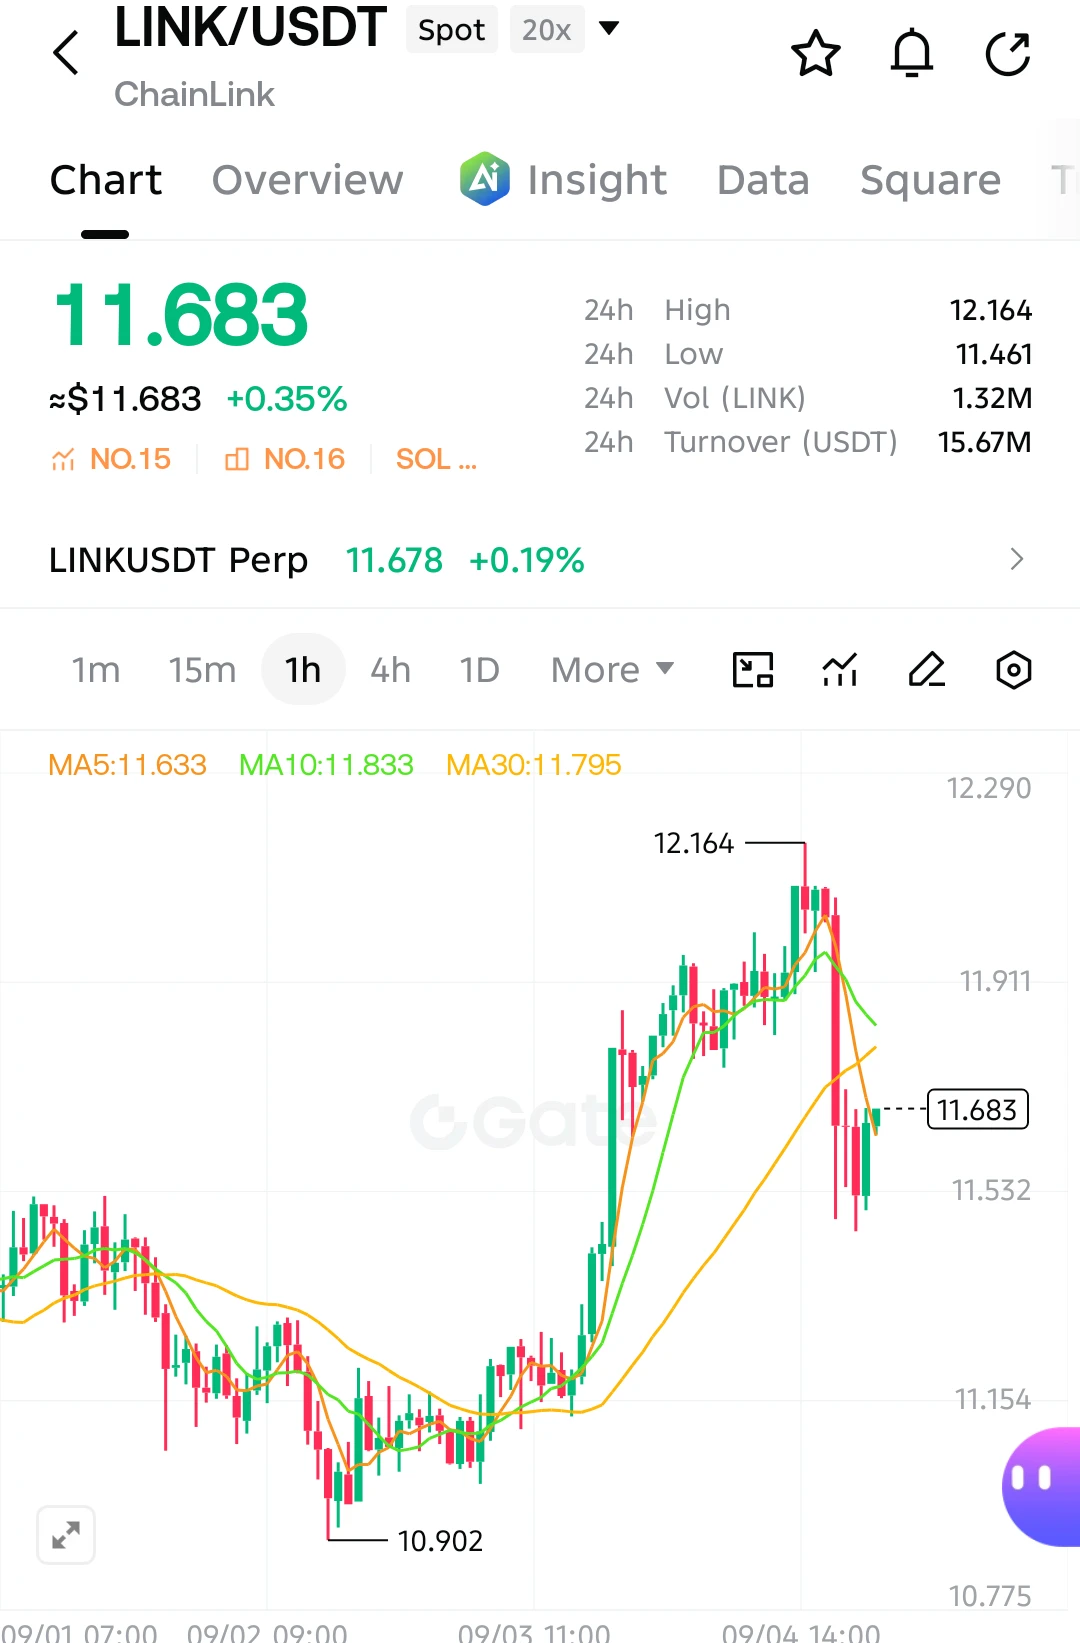
Task: Select the 4h timeframe
Action: click(x=390, y=669)
